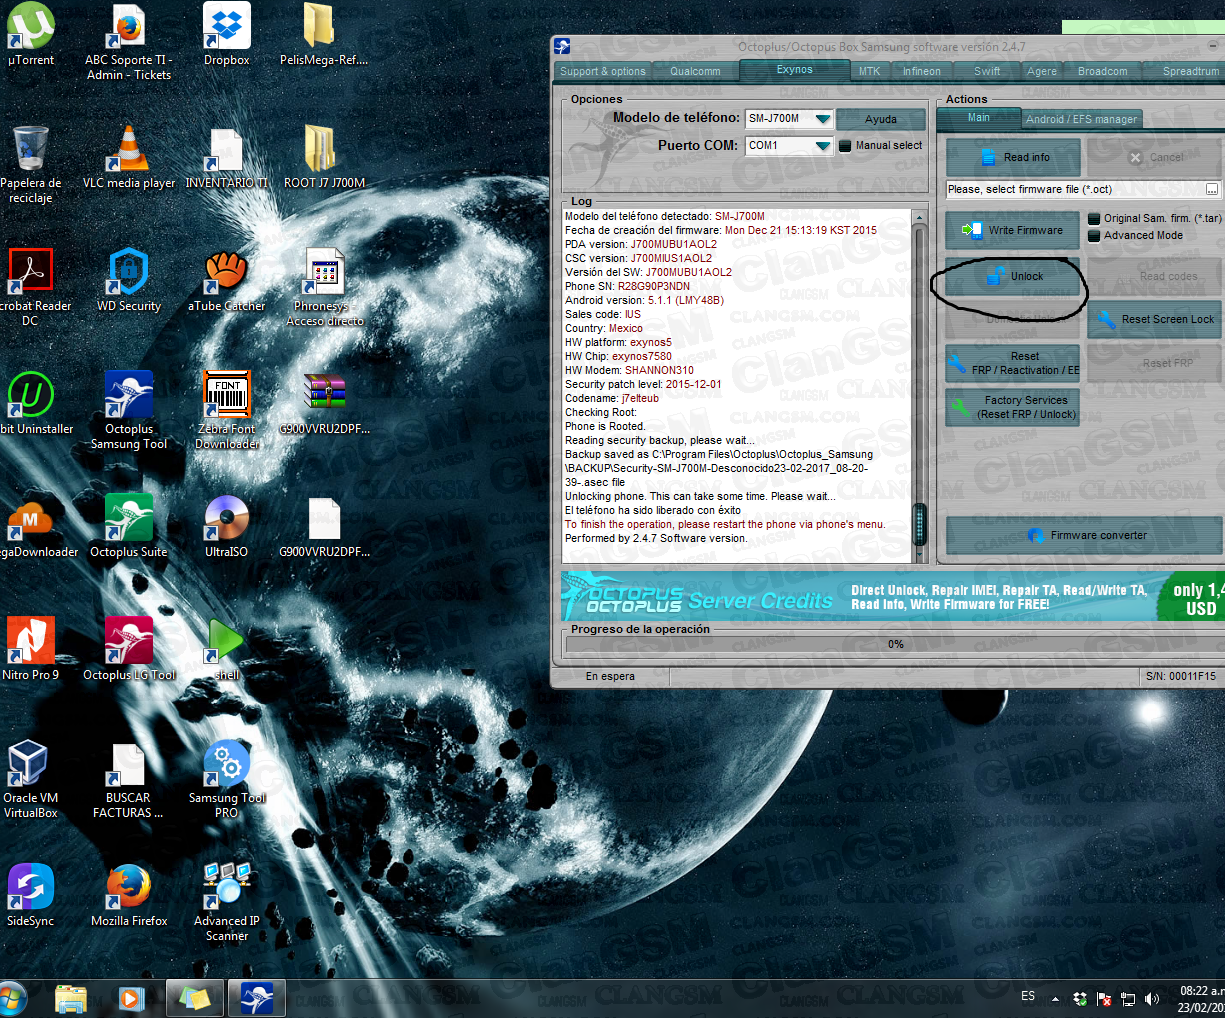Open the Papelera de reciclaje icon

click(x=31, y=165)
